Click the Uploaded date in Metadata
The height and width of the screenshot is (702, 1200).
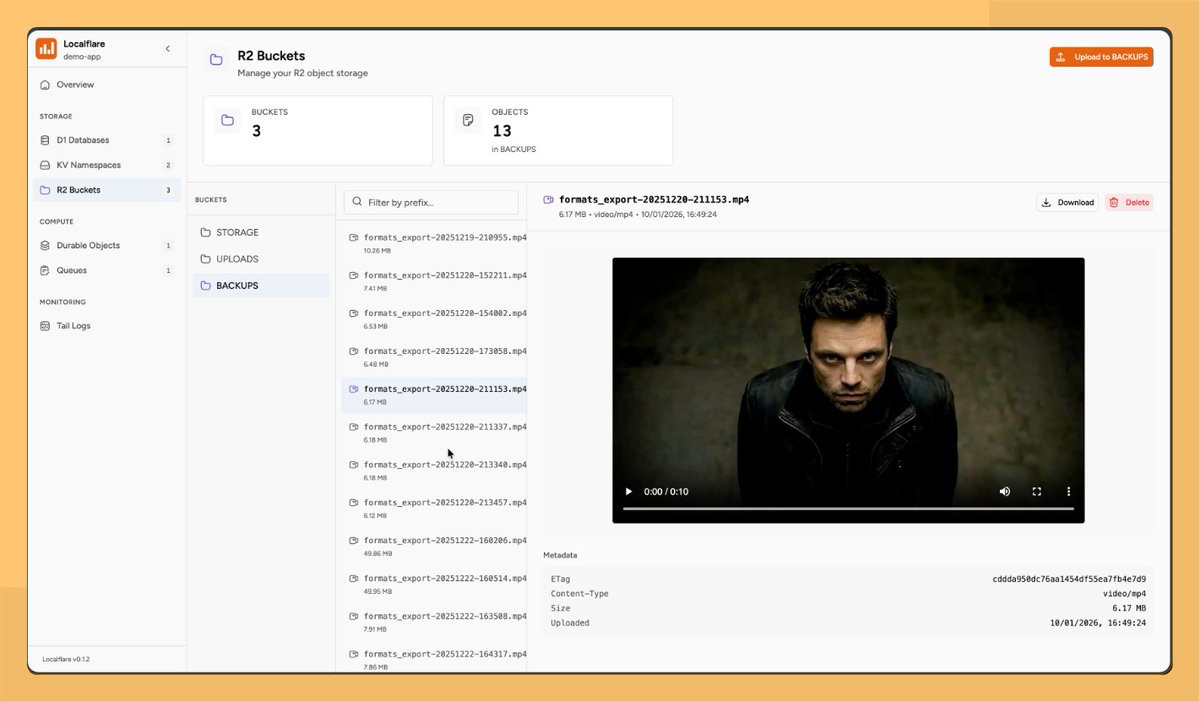(1098, 623)
